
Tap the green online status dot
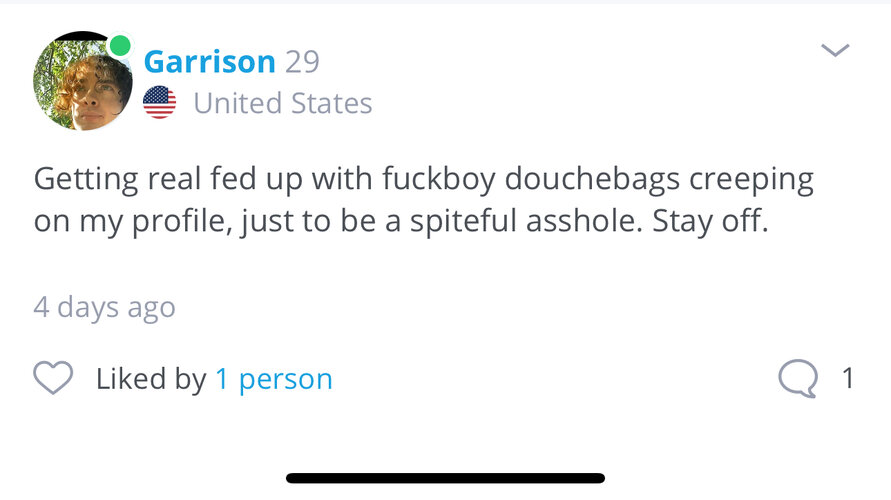pos(120,46)
